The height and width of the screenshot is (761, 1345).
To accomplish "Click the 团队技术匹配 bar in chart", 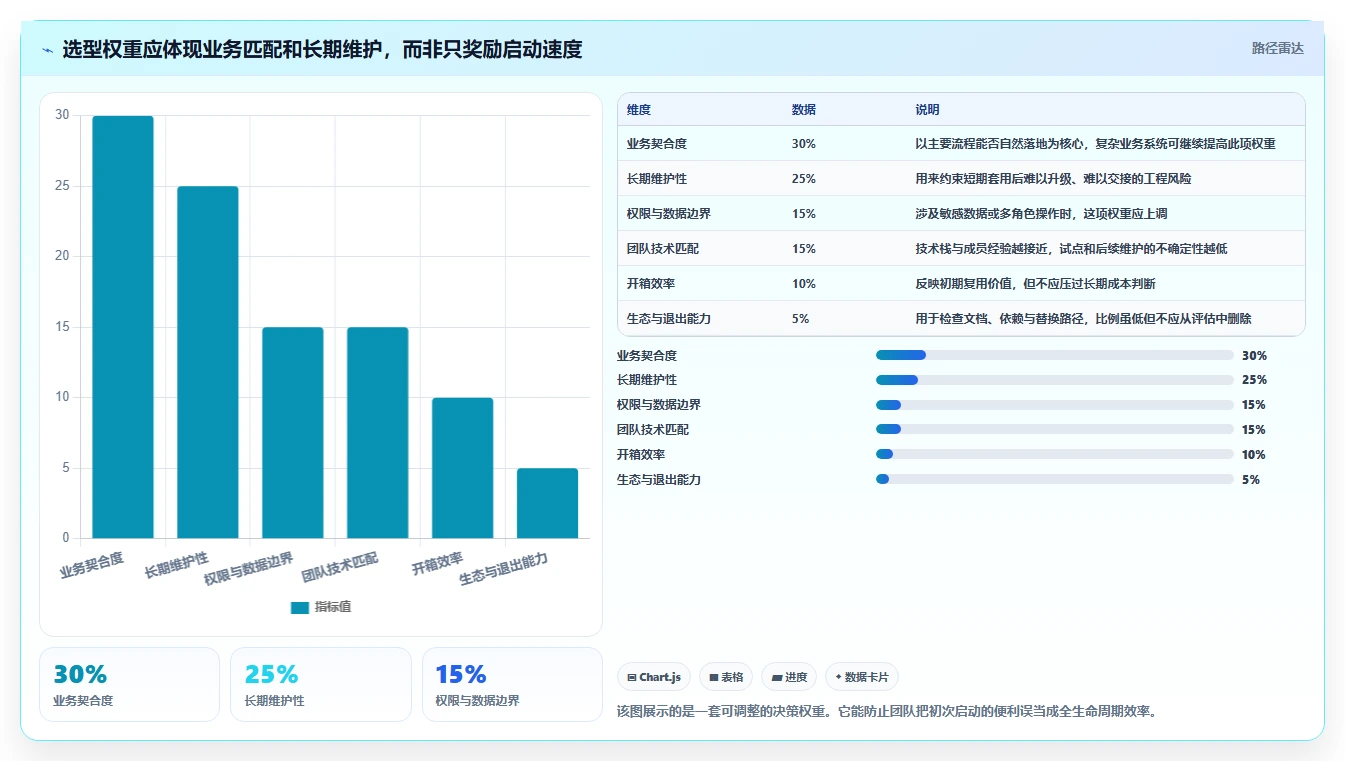I will click(378, 433).
